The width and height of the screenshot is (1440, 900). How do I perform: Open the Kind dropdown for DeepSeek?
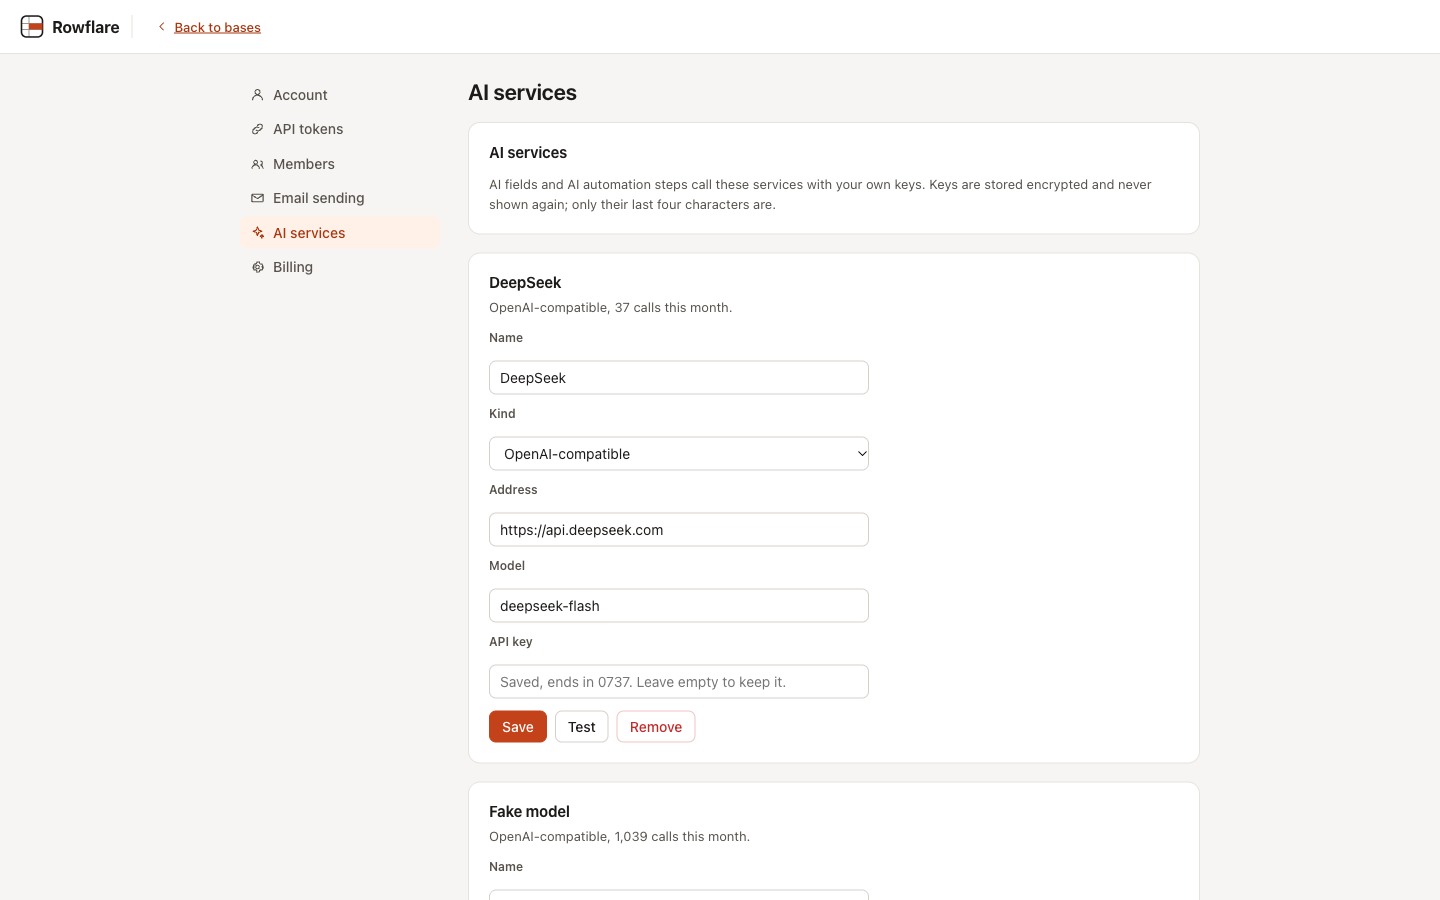click(679, 454)
